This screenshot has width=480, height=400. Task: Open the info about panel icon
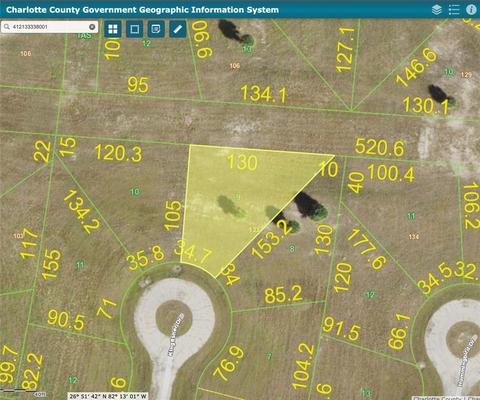tap(471, 10)
